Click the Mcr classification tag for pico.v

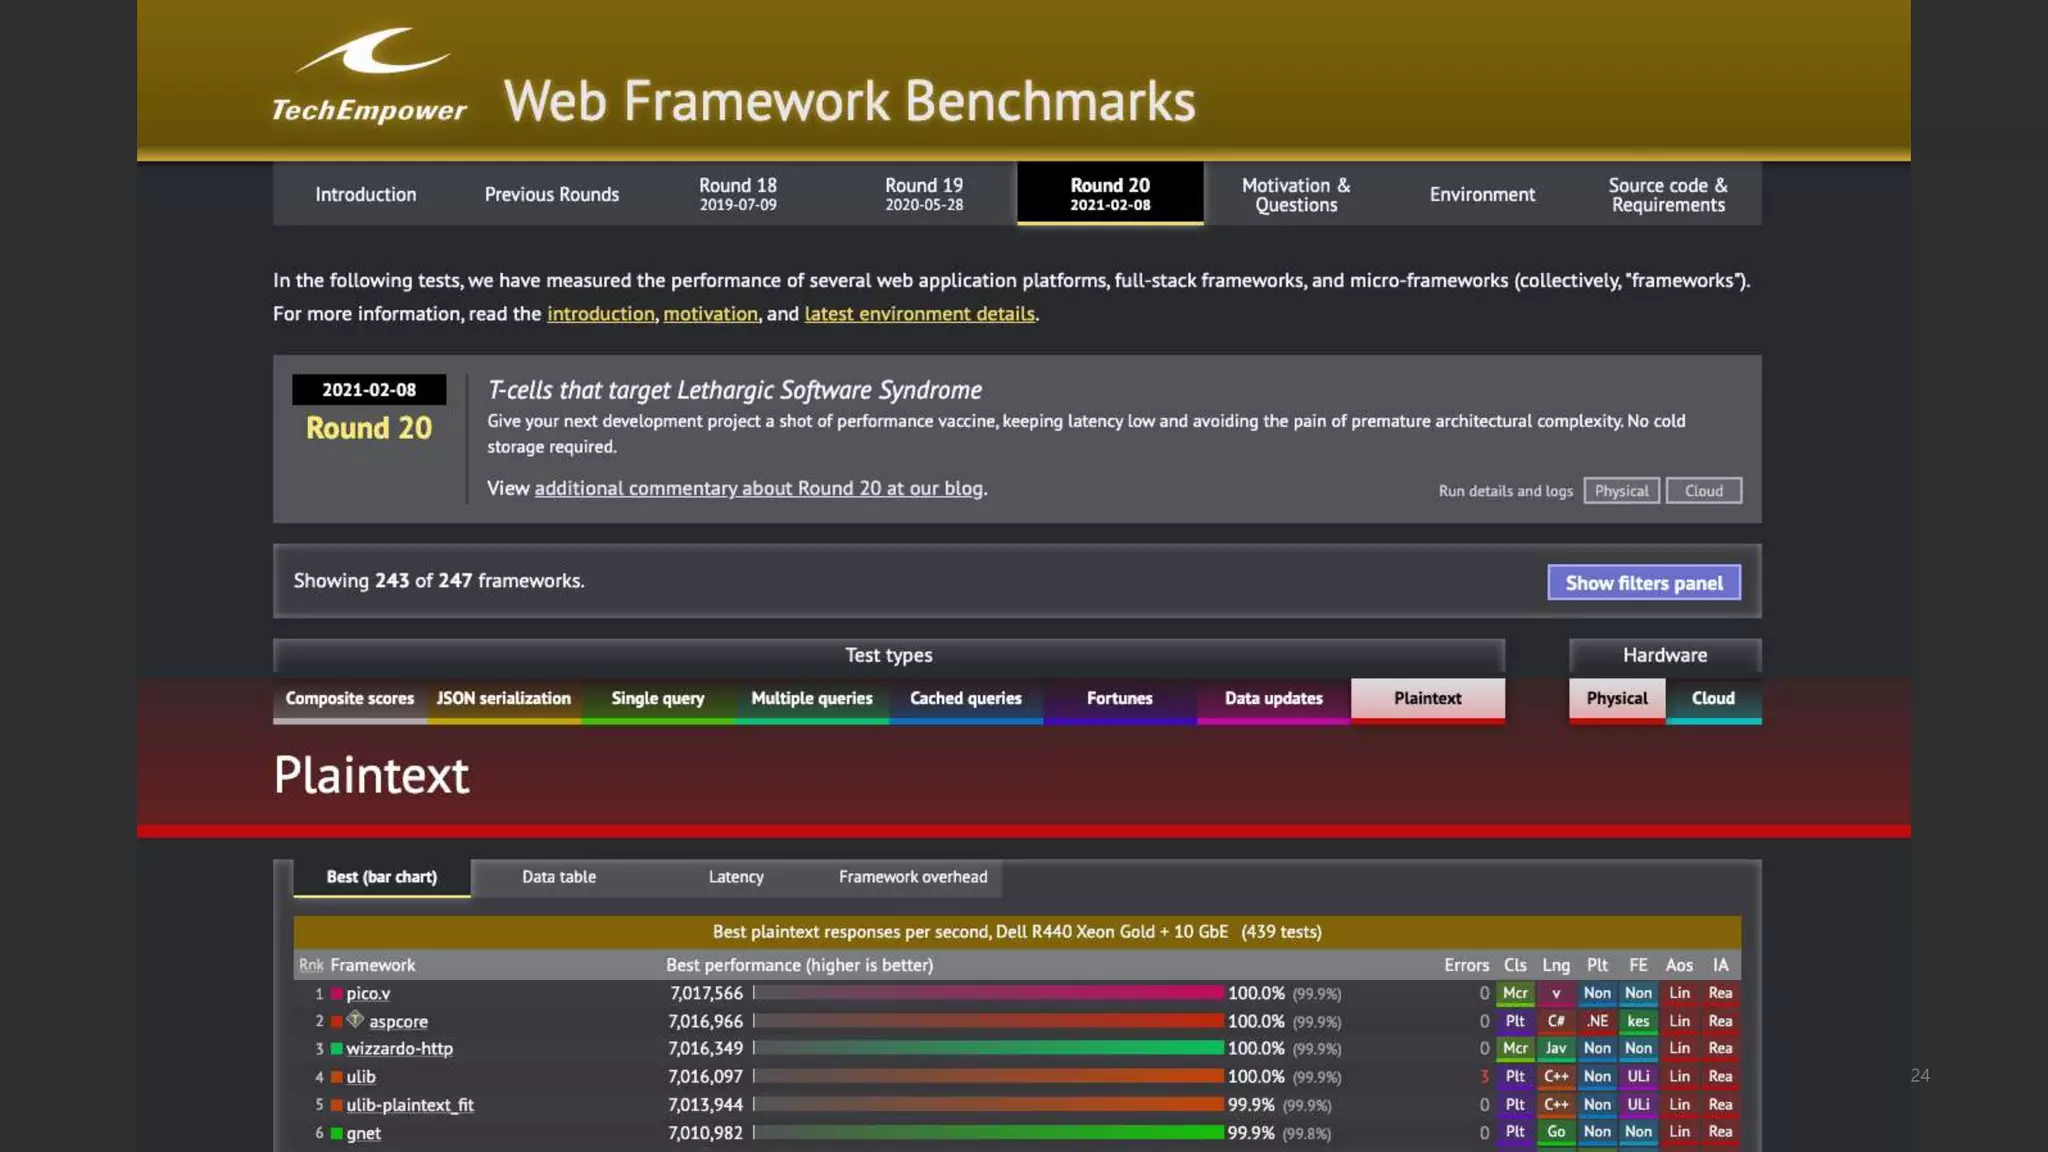coord(1515,993)
